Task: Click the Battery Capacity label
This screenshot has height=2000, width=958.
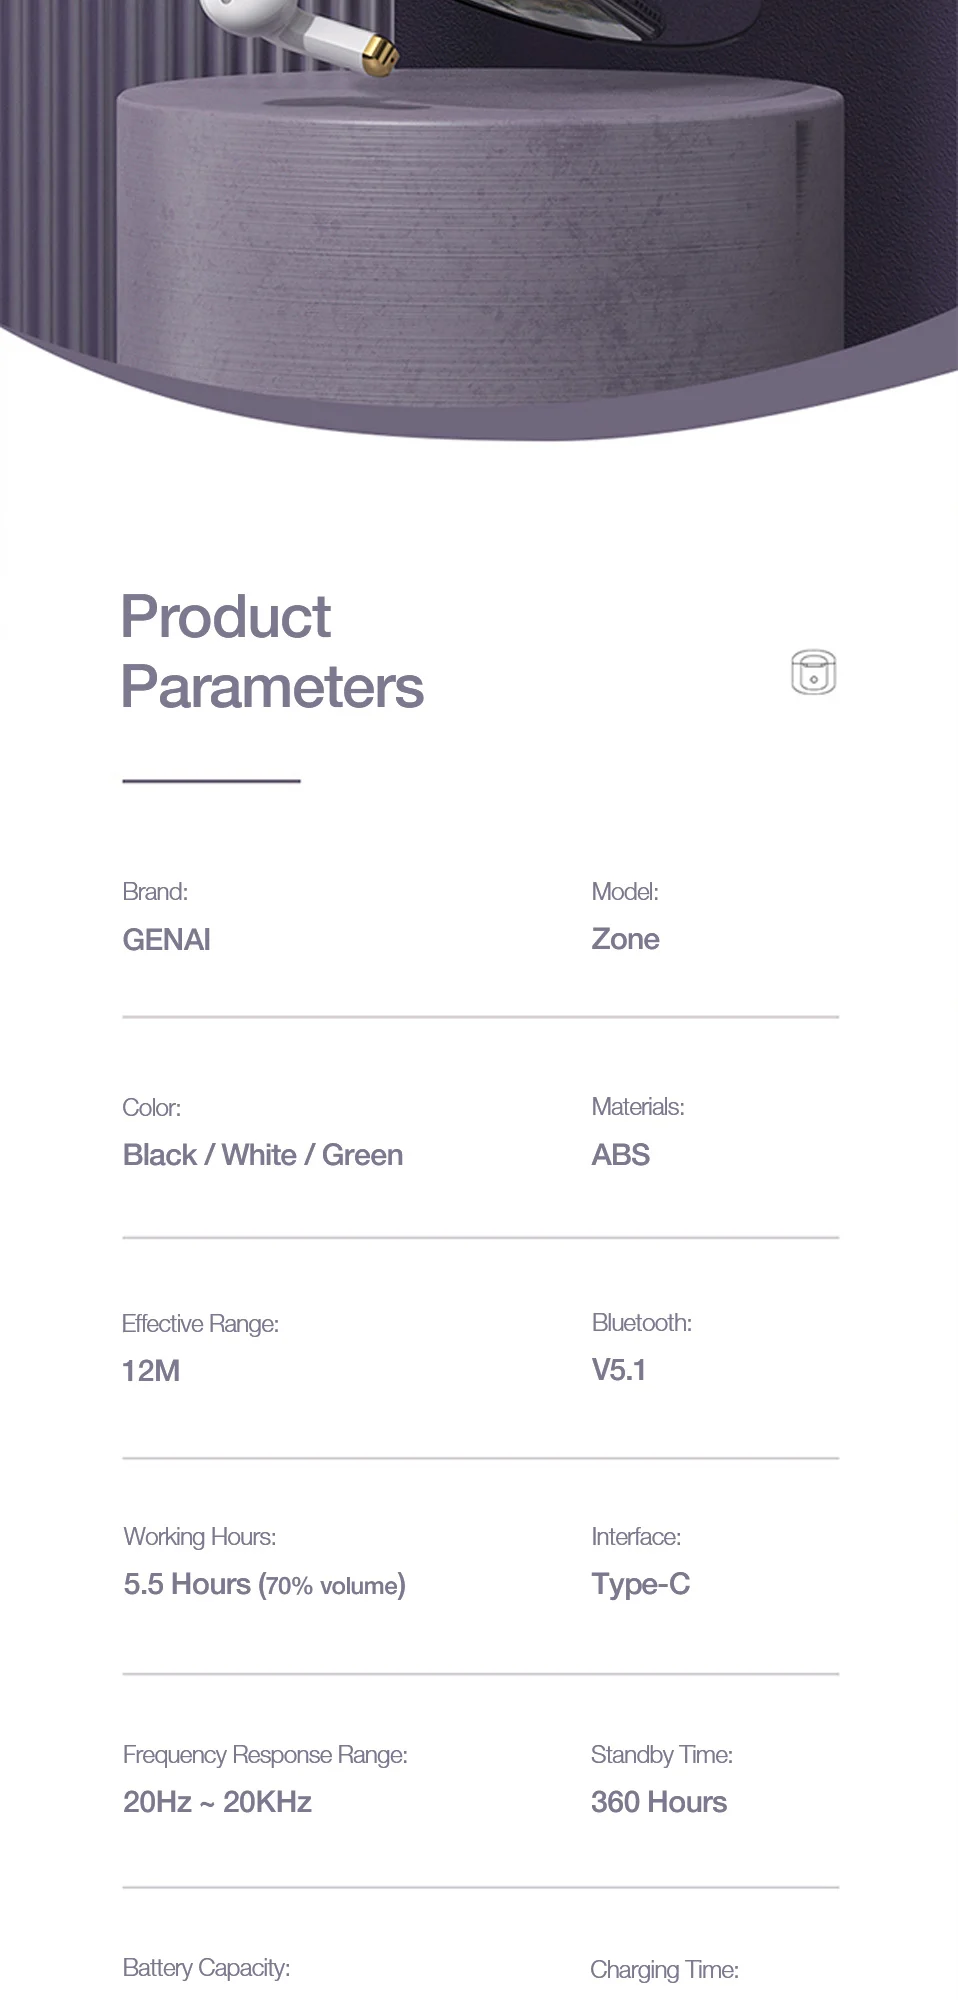Action: tap(206, 1968)
